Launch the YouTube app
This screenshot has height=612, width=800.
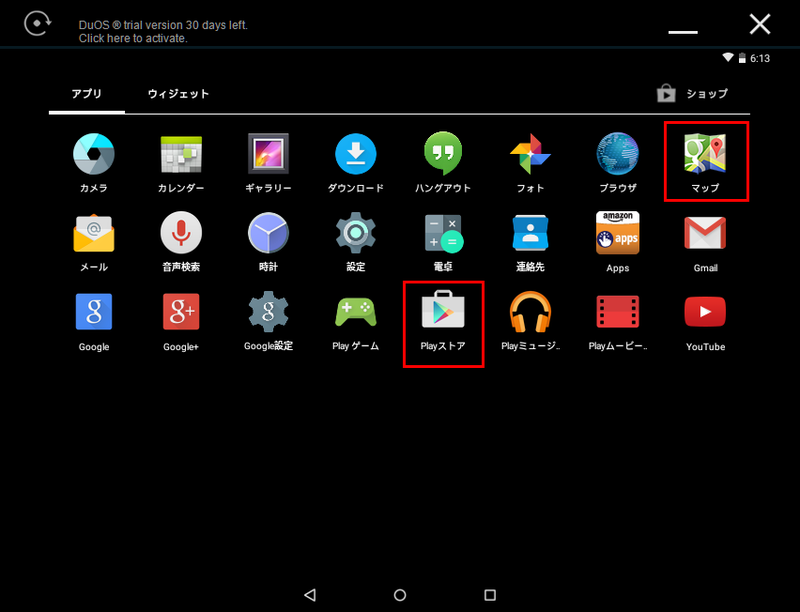[705, 323]
